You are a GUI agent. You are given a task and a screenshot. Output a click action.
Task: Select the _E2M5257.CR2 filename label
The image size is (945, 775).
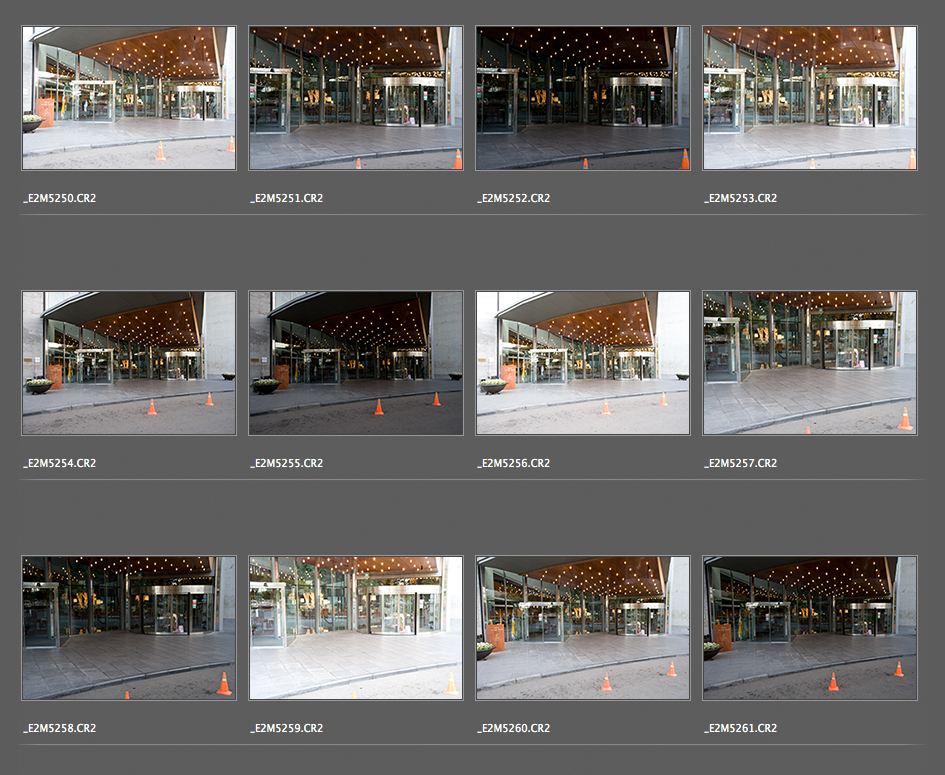740,463
